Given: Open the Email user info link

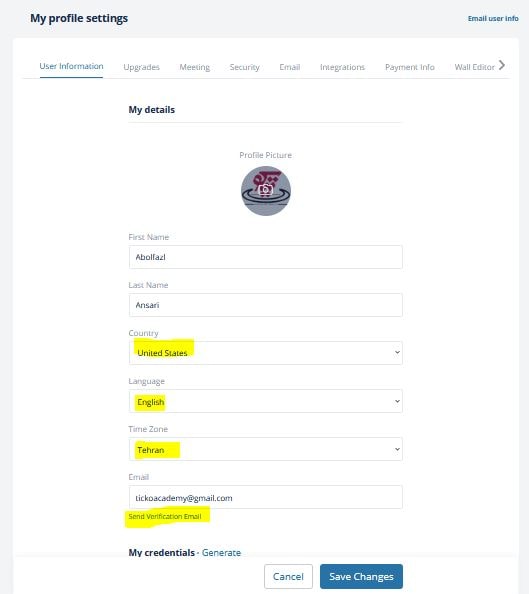Looking at the screenshot, I should click(x=493, y=19).
